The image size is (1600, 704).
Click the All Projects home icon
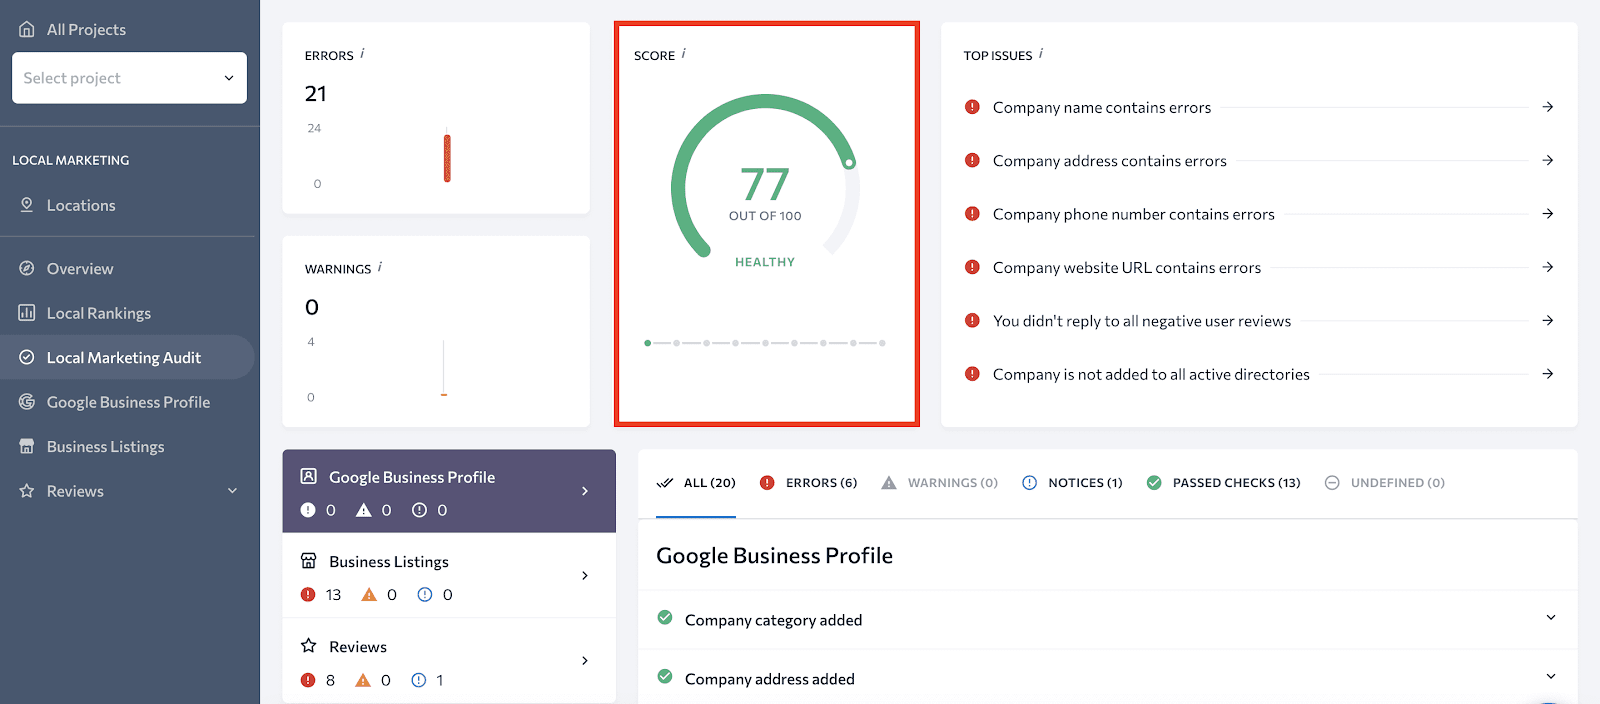coord(27,29)
